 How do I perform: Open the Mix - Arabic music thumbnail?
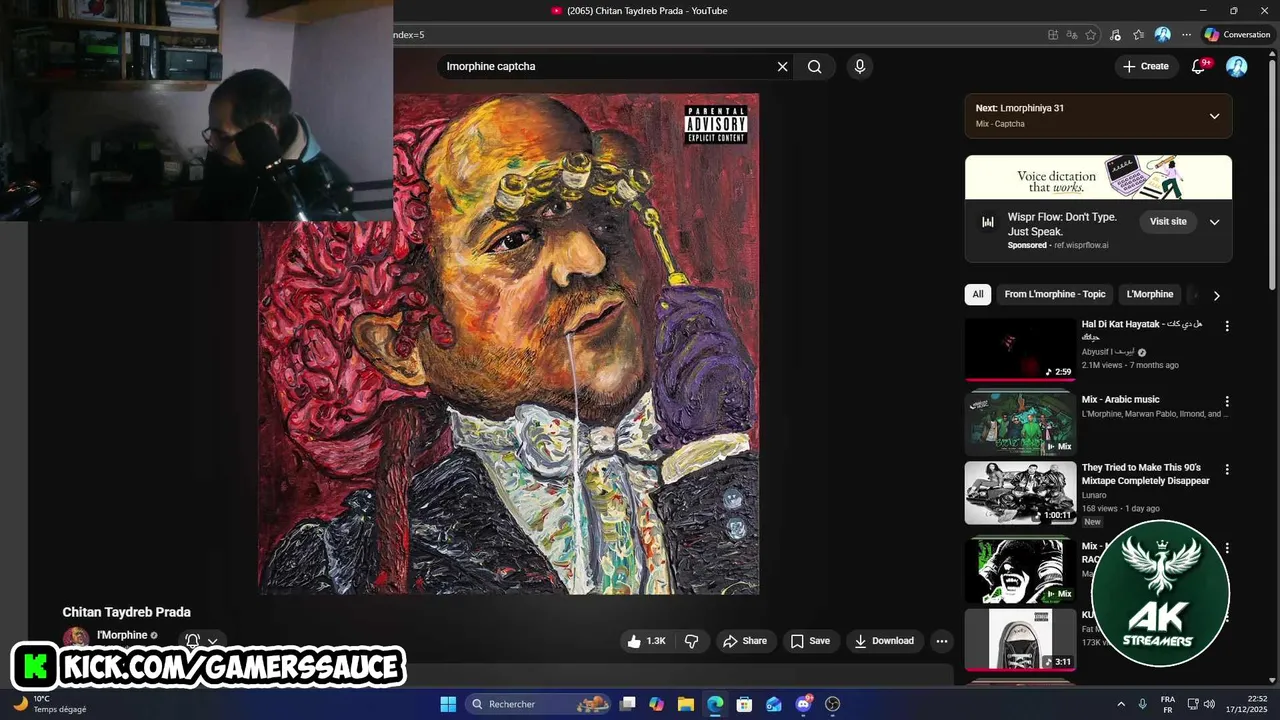point(1020,423)
